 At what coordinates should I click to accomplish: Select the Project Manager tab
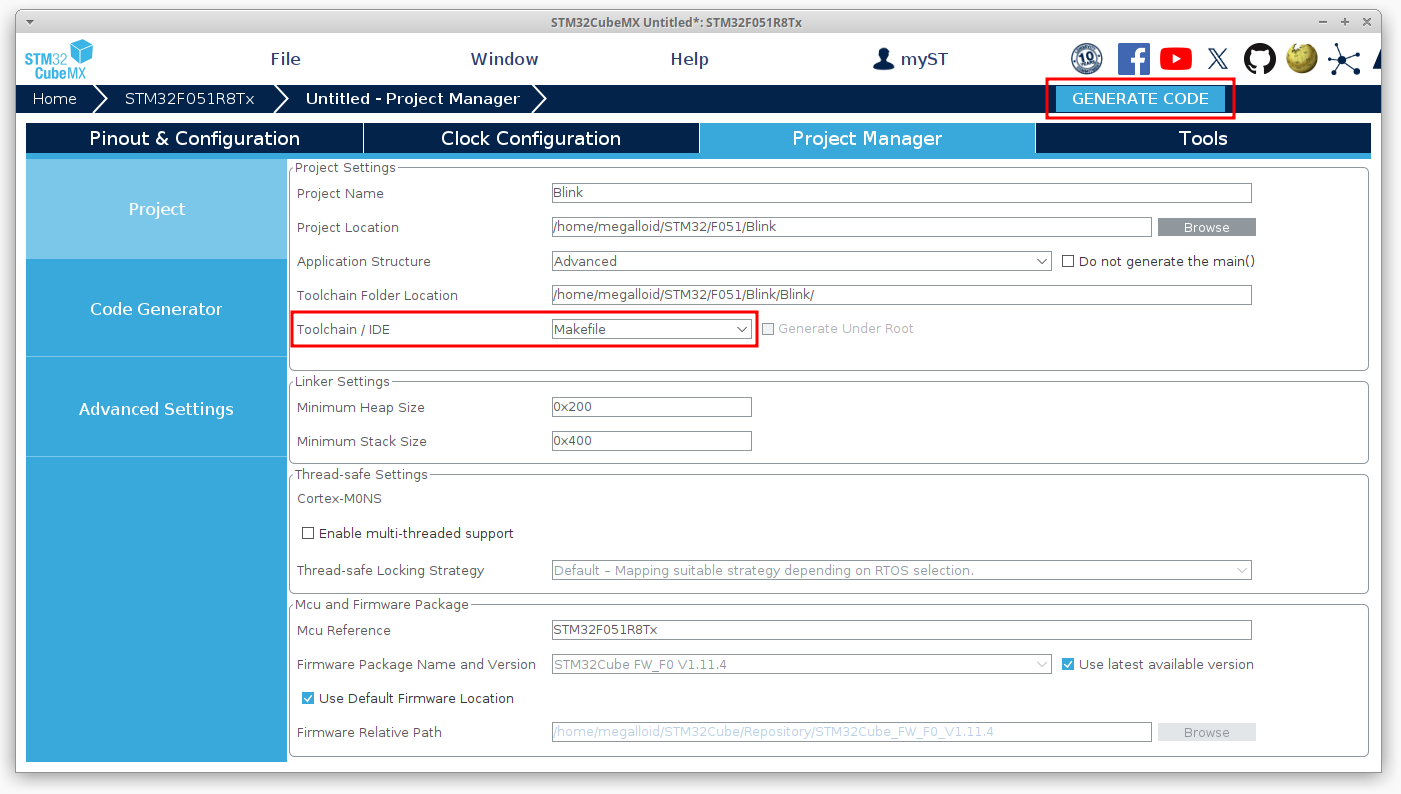867,138
